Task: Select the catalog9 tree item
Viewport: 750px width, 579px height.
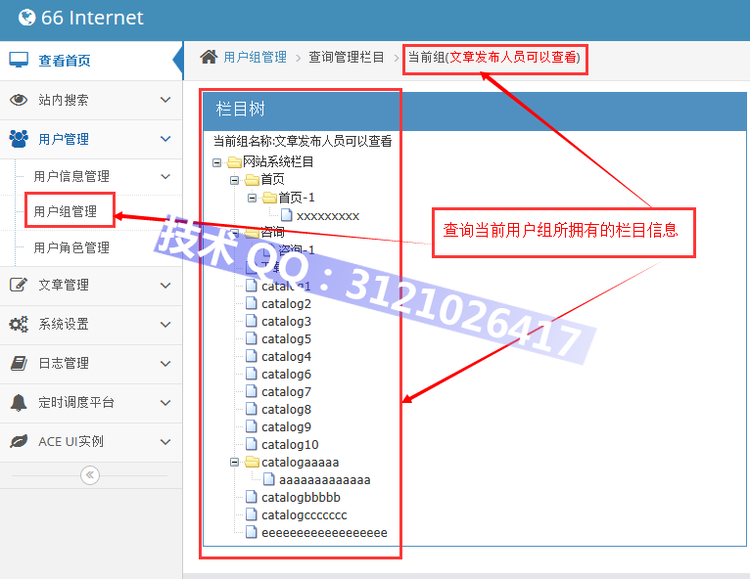Action: click(x=286, y=427)
